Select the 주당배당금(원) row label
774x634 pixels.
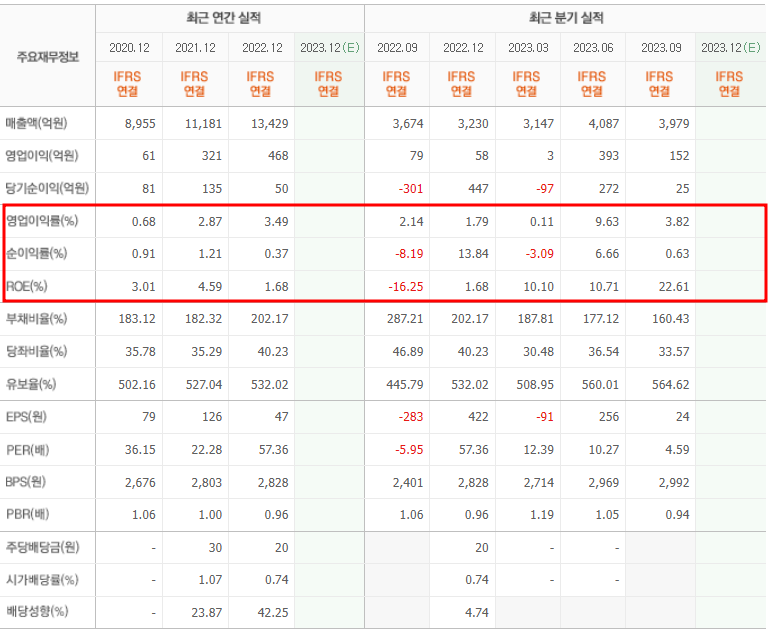(x=42, y=547)
